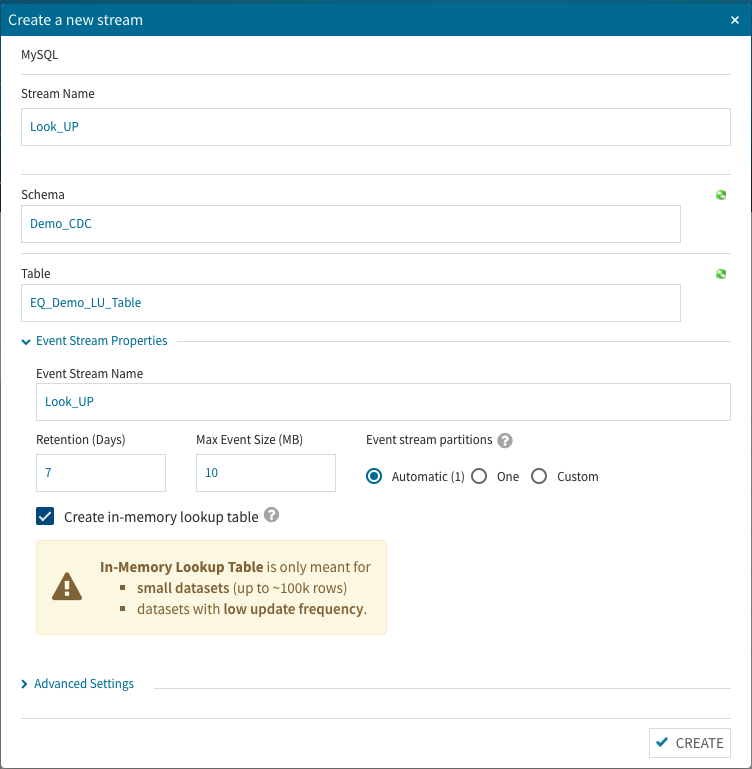Select One partition option

click(479, 476)
